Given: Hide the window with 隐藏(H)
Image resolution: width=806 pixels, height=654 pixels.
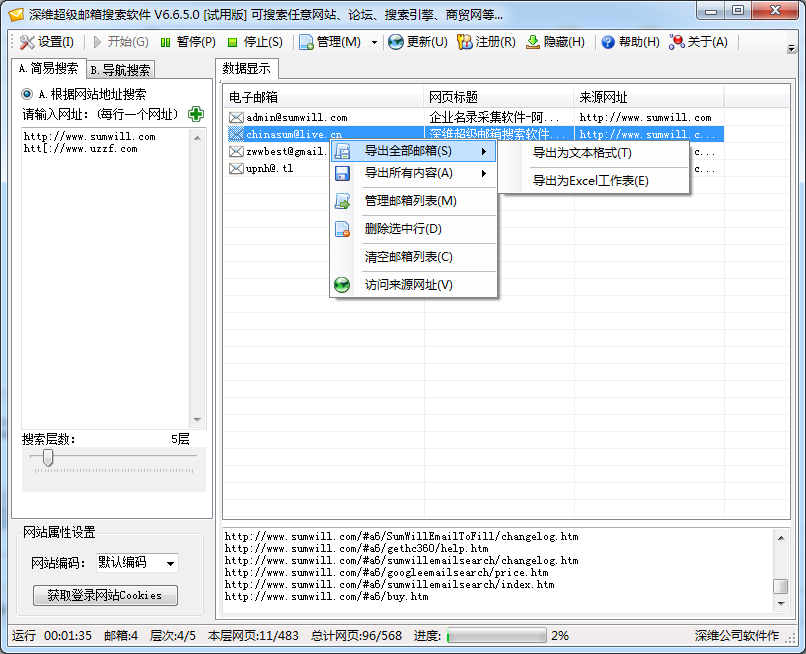Looking at the screenshot, I should [x=555, y=42].
